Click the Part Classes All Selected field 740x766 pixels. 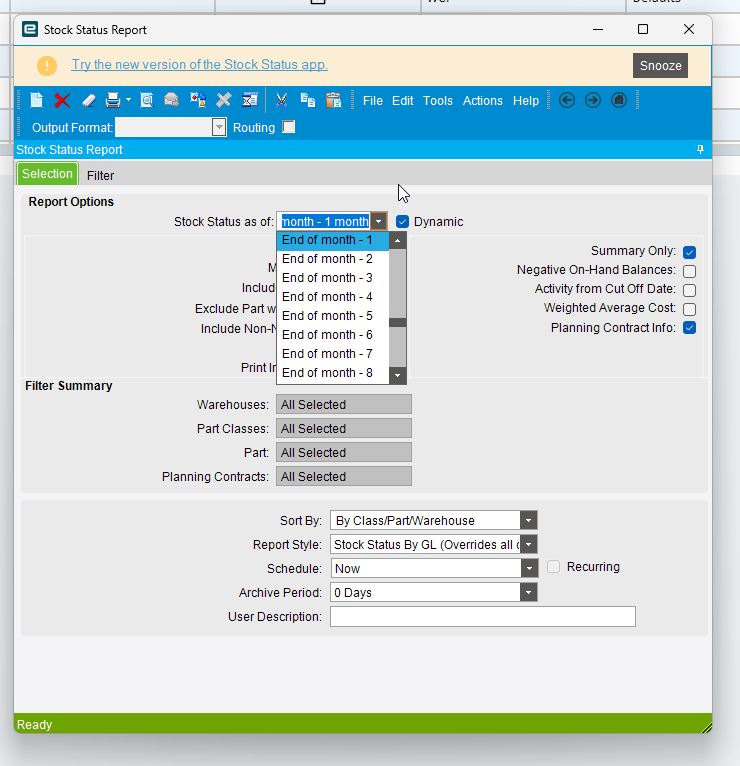click(x=344, y=428)
